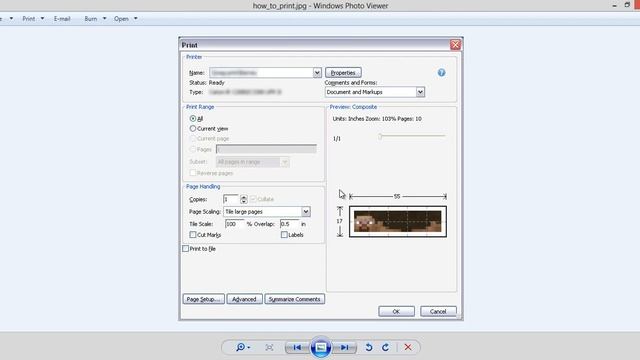This screenshot has height=360, width=640.
Task: Start slide show with center round button
Action: (x=321, y=347)
